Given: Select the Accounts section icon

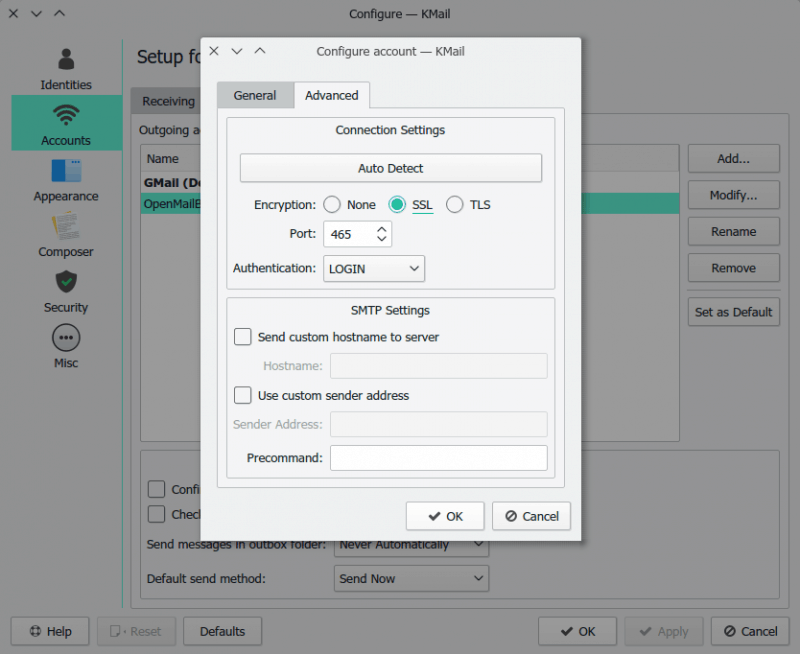Looking at the screenshot, I should coord(65,122).
